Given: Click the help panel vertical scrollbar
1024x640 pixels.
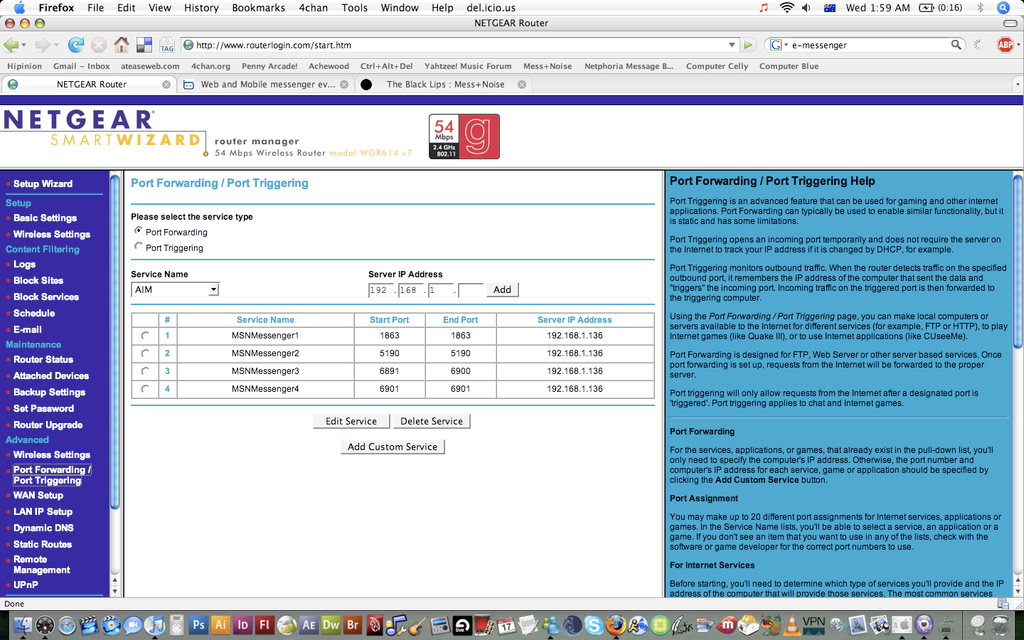Looking at the screenshot, I should pos(1017,261).
